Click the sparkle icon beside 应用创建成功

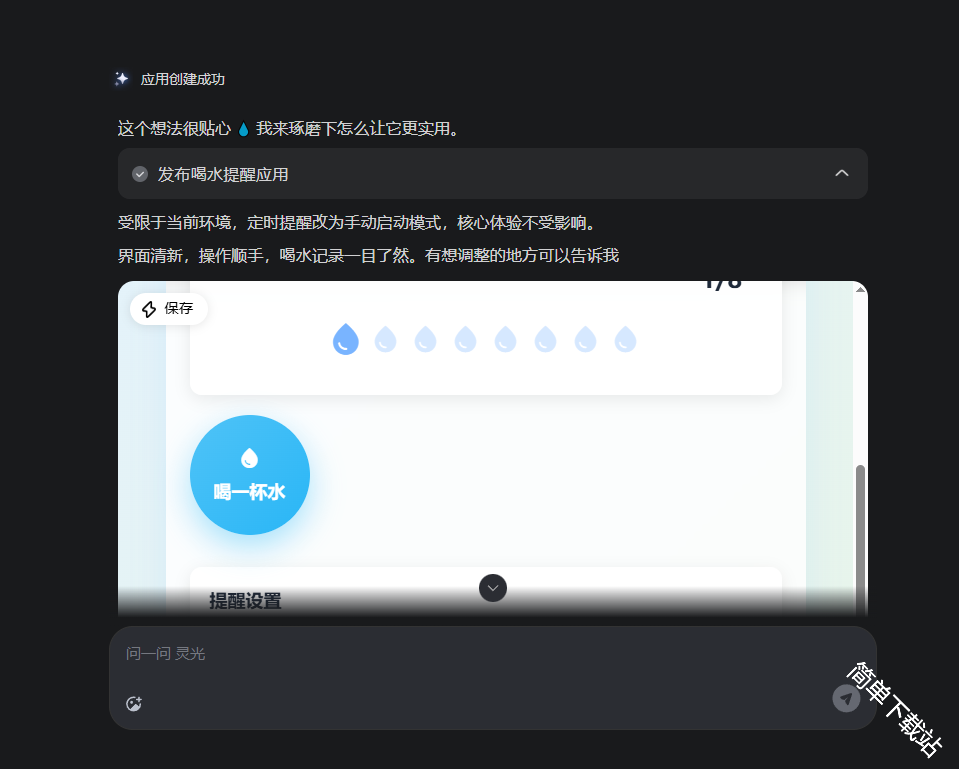click(122, 79)
